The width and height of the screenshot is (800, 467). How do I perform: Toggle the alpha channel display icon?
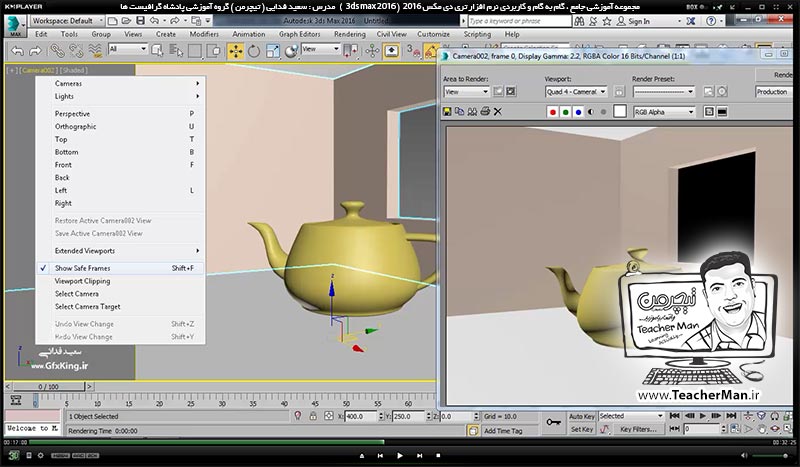[591, 112]
